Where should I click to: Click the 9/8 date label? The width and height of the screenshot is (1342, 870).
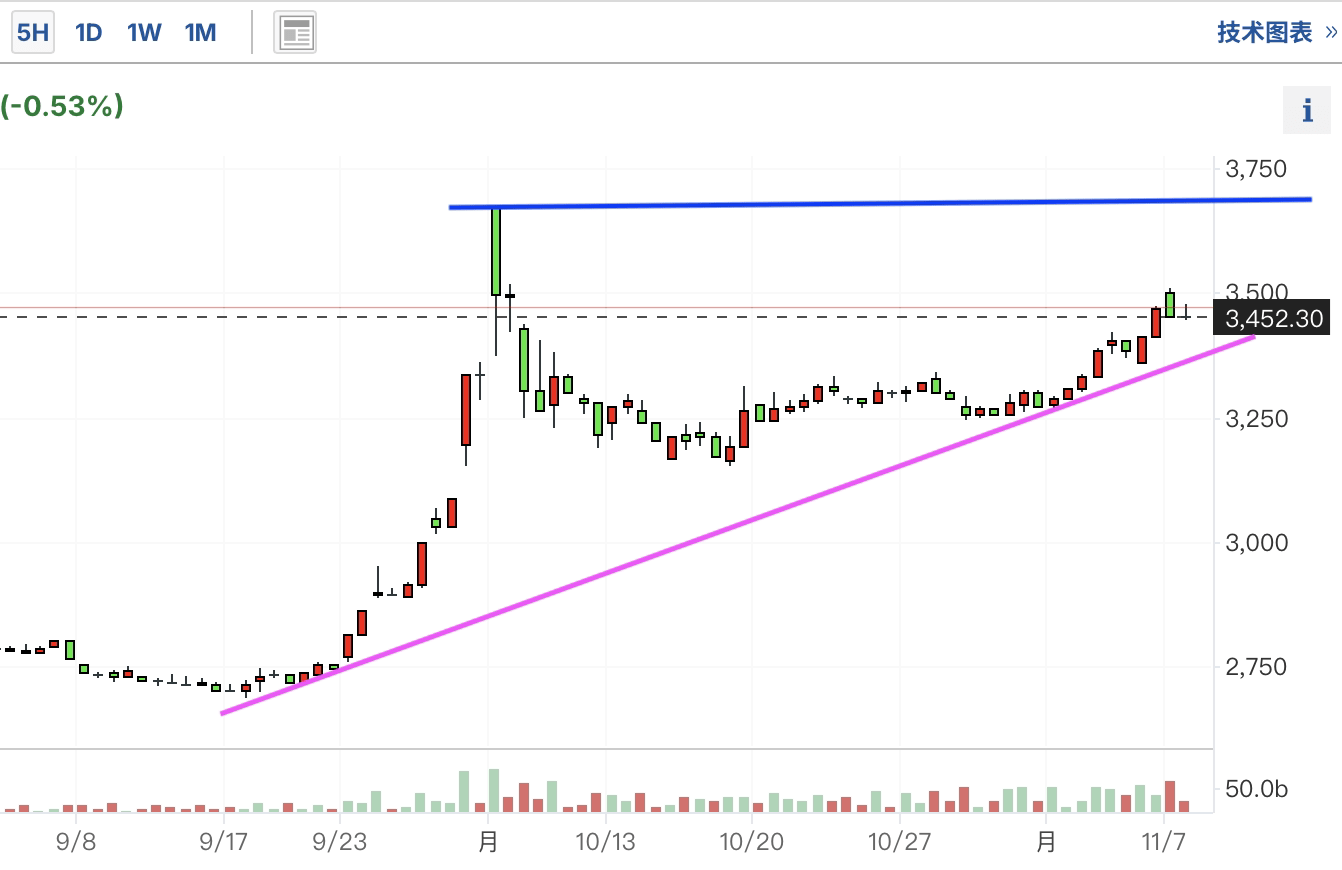tap(76, 842)
